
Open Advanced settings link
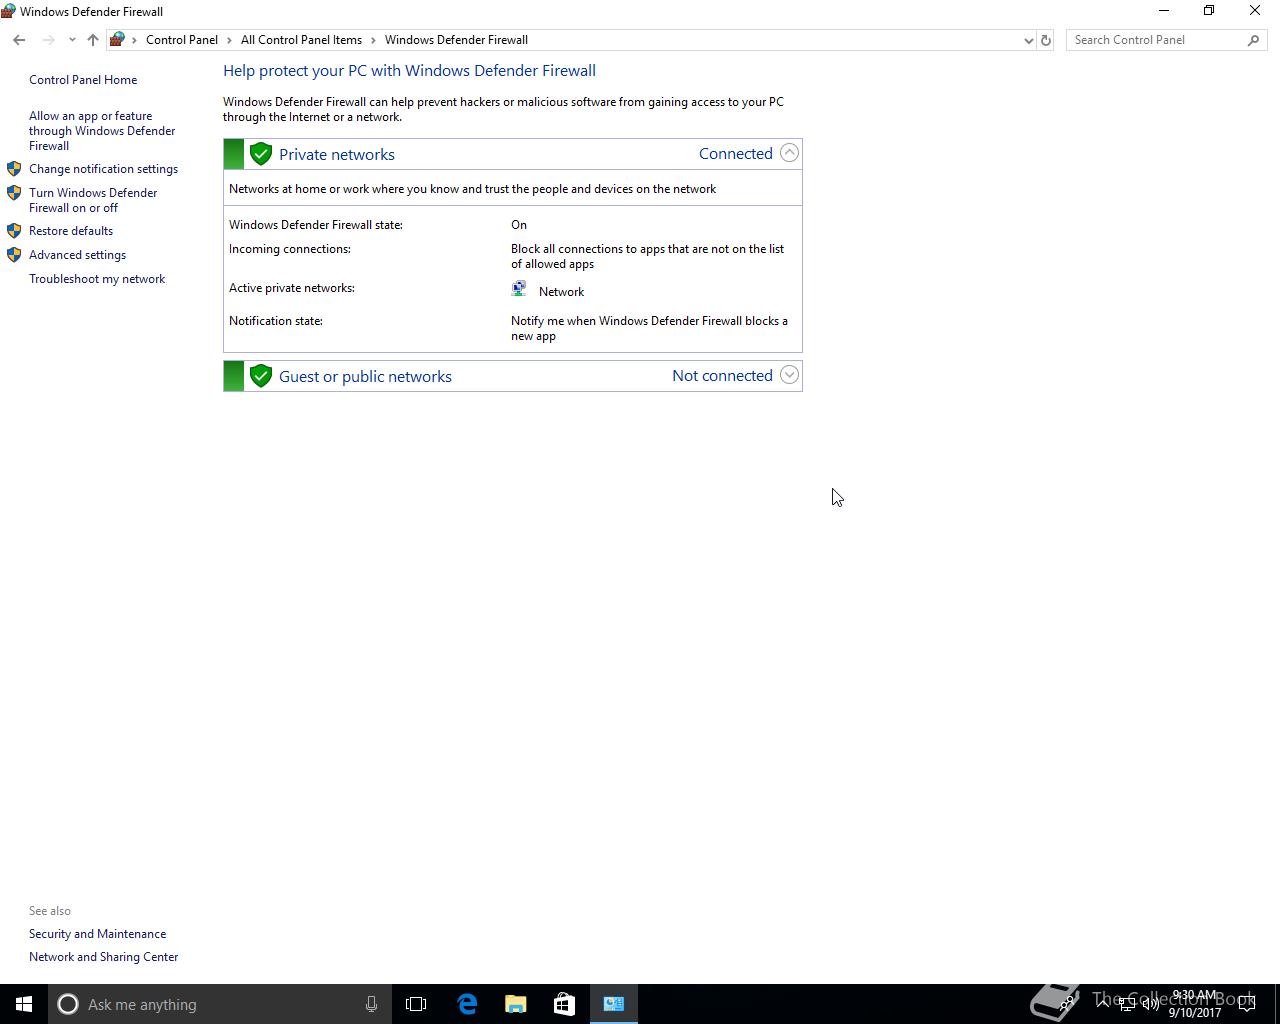pyautogui.click(x=77, y=255)
